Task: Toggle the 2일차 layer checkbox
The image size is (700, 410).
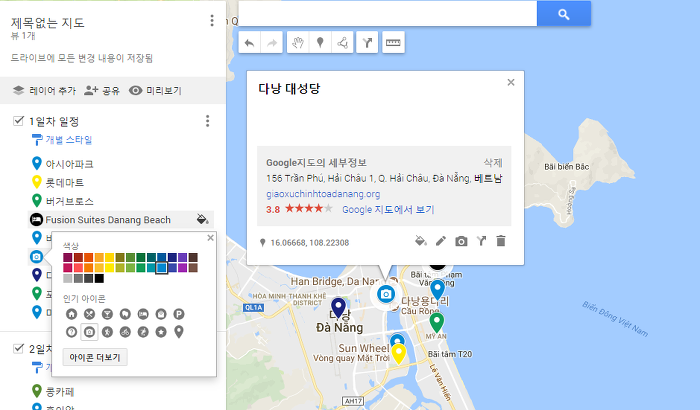Action: coord(18,348)
